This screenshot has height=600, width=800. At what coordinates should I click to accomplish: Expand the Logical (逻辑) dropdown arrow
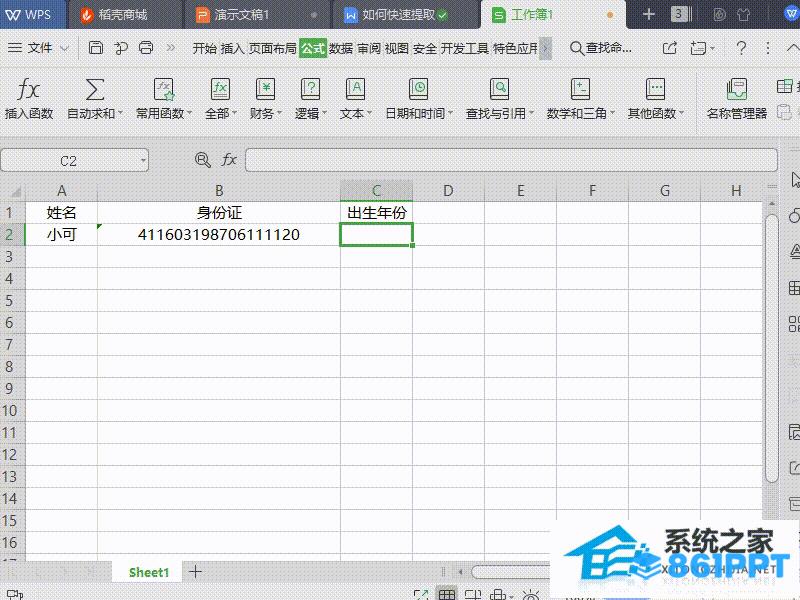click(x=324, y=113)
